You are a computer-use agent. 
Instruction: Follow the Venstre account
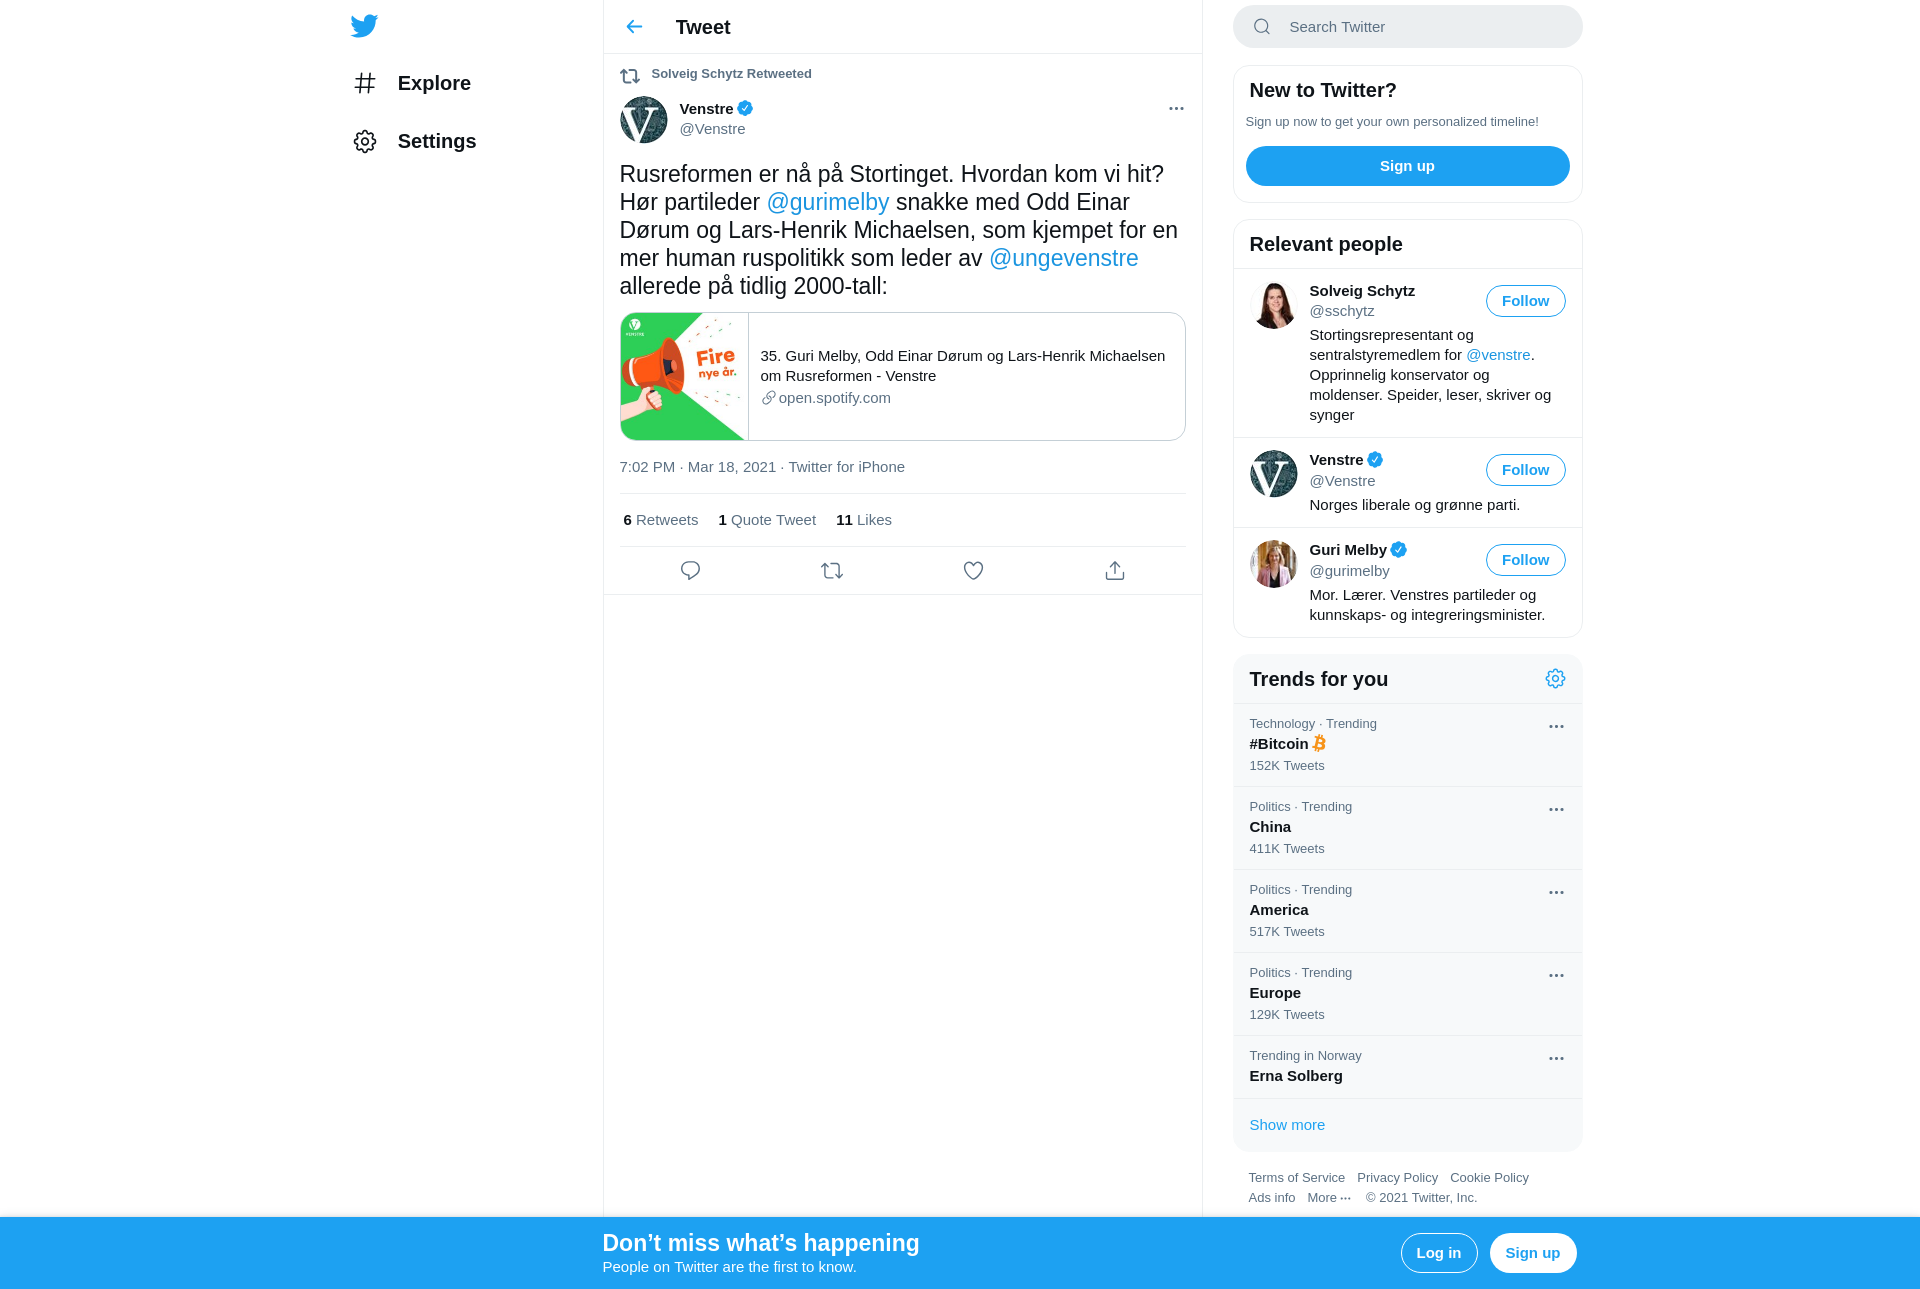tap(1525, 470)
